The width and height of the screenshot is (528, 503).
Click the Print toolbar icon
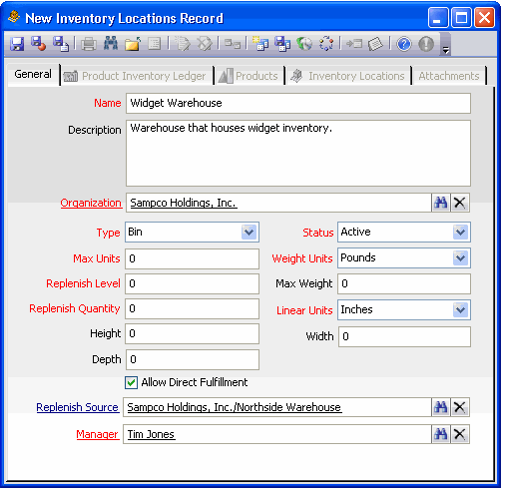(x=89, y=44)
